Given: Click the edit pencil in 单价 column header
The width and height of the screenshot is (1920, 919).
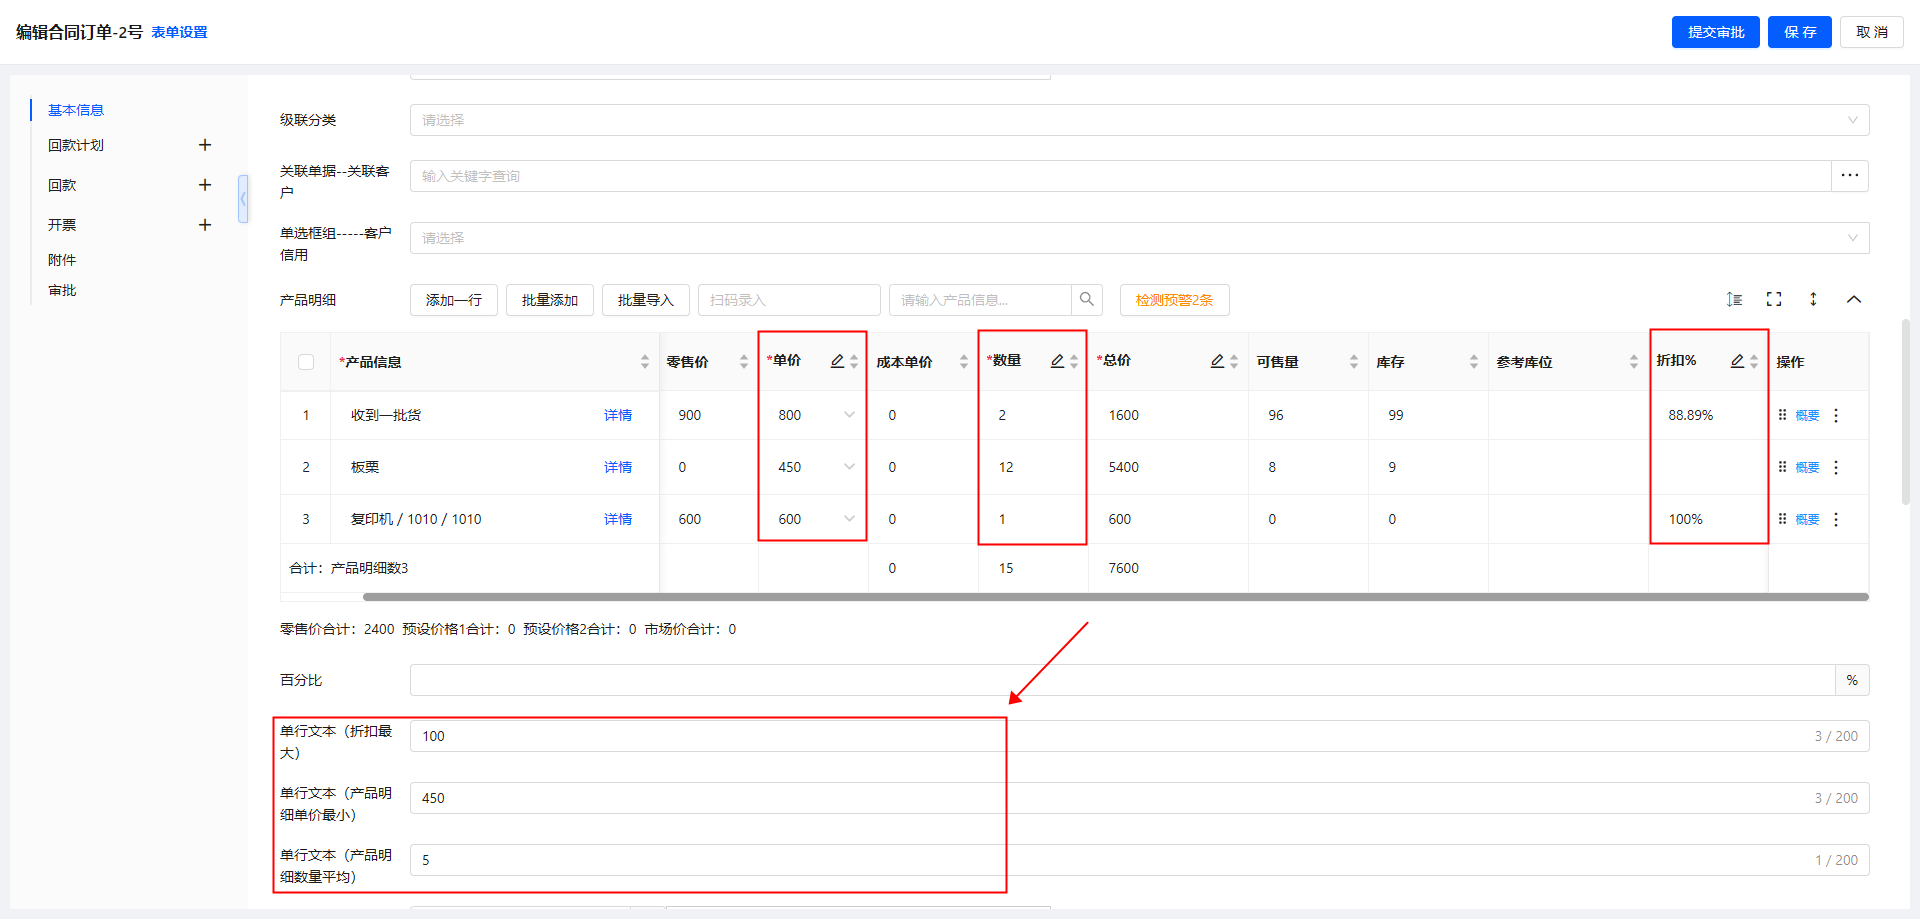Looking at the screenshot, I should [837, 361].
